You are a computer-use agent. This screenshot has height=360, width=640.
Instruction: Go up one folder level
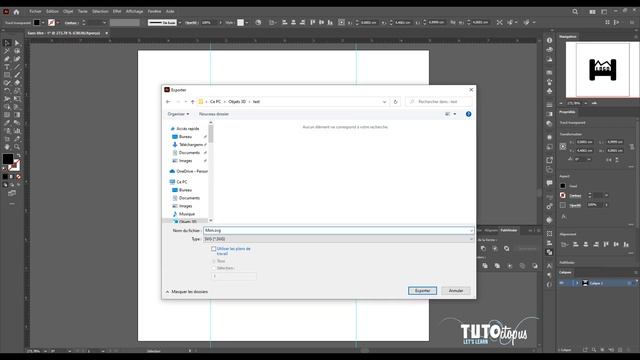(193, 102)
